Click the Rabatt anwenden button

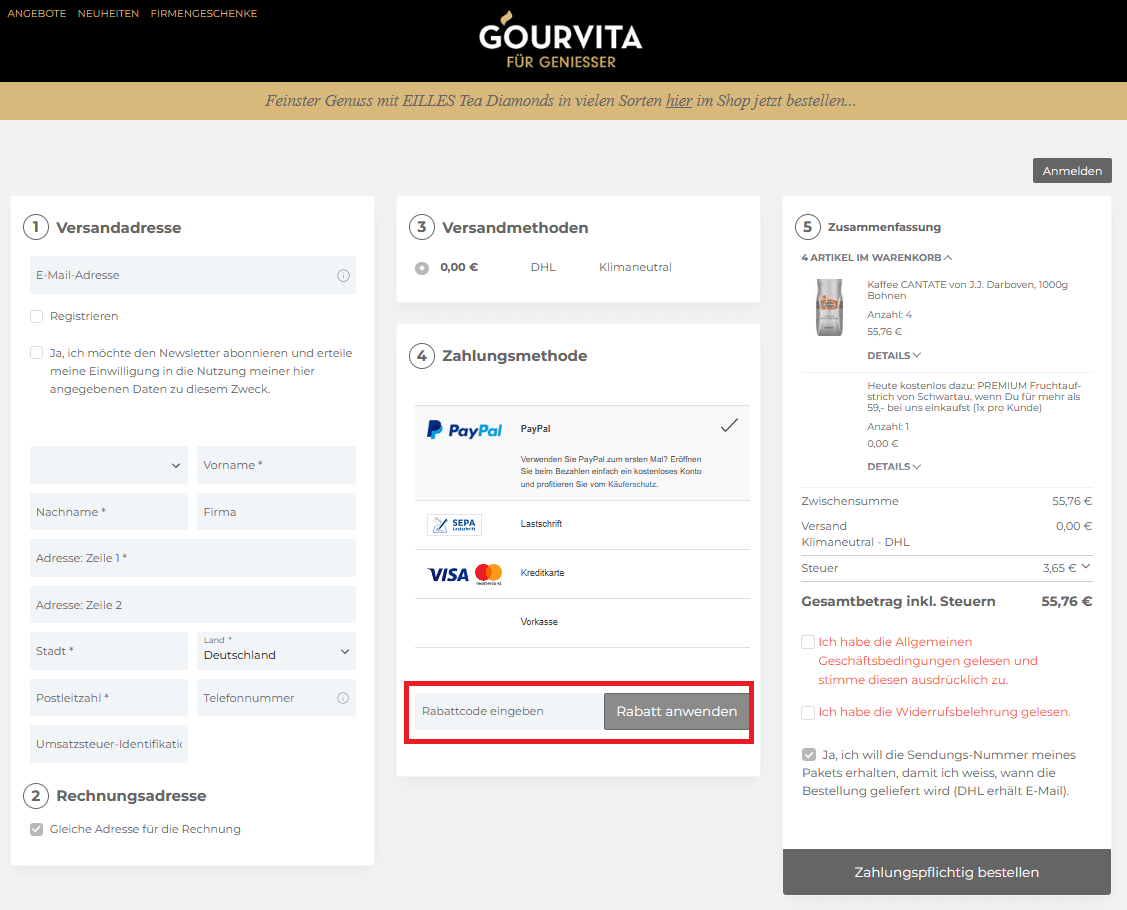[676, 712]
